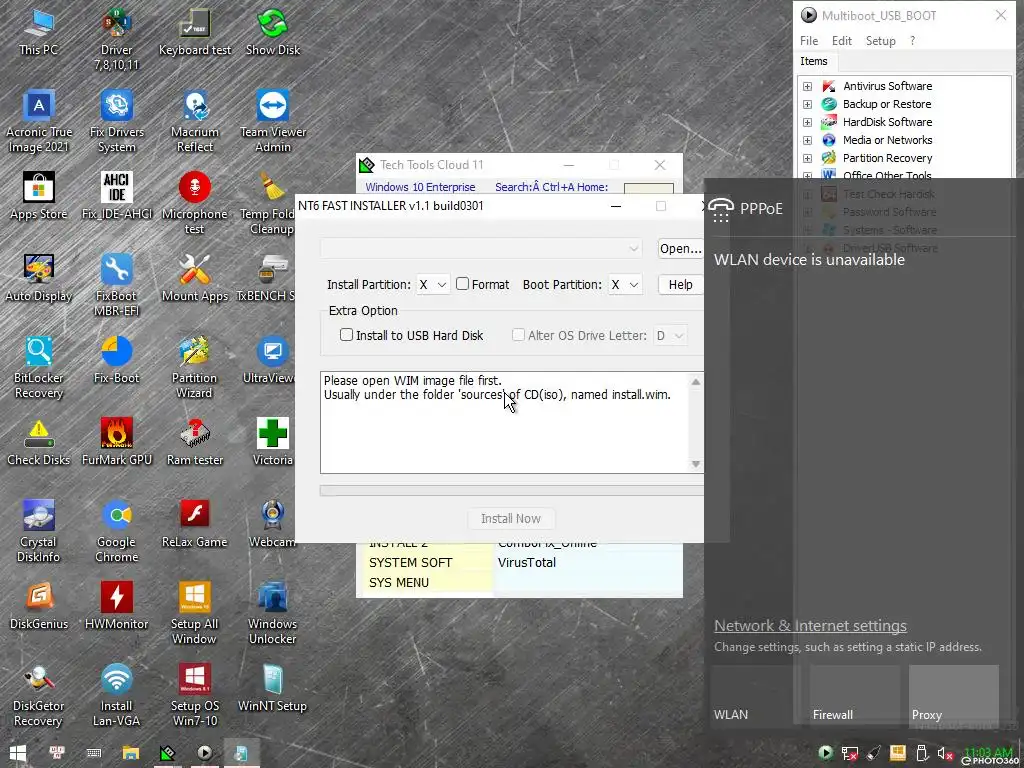Viewport: 1024px width, 768px height.
Task: Launch Ram tester shortcut
Action: coord(195,442)
